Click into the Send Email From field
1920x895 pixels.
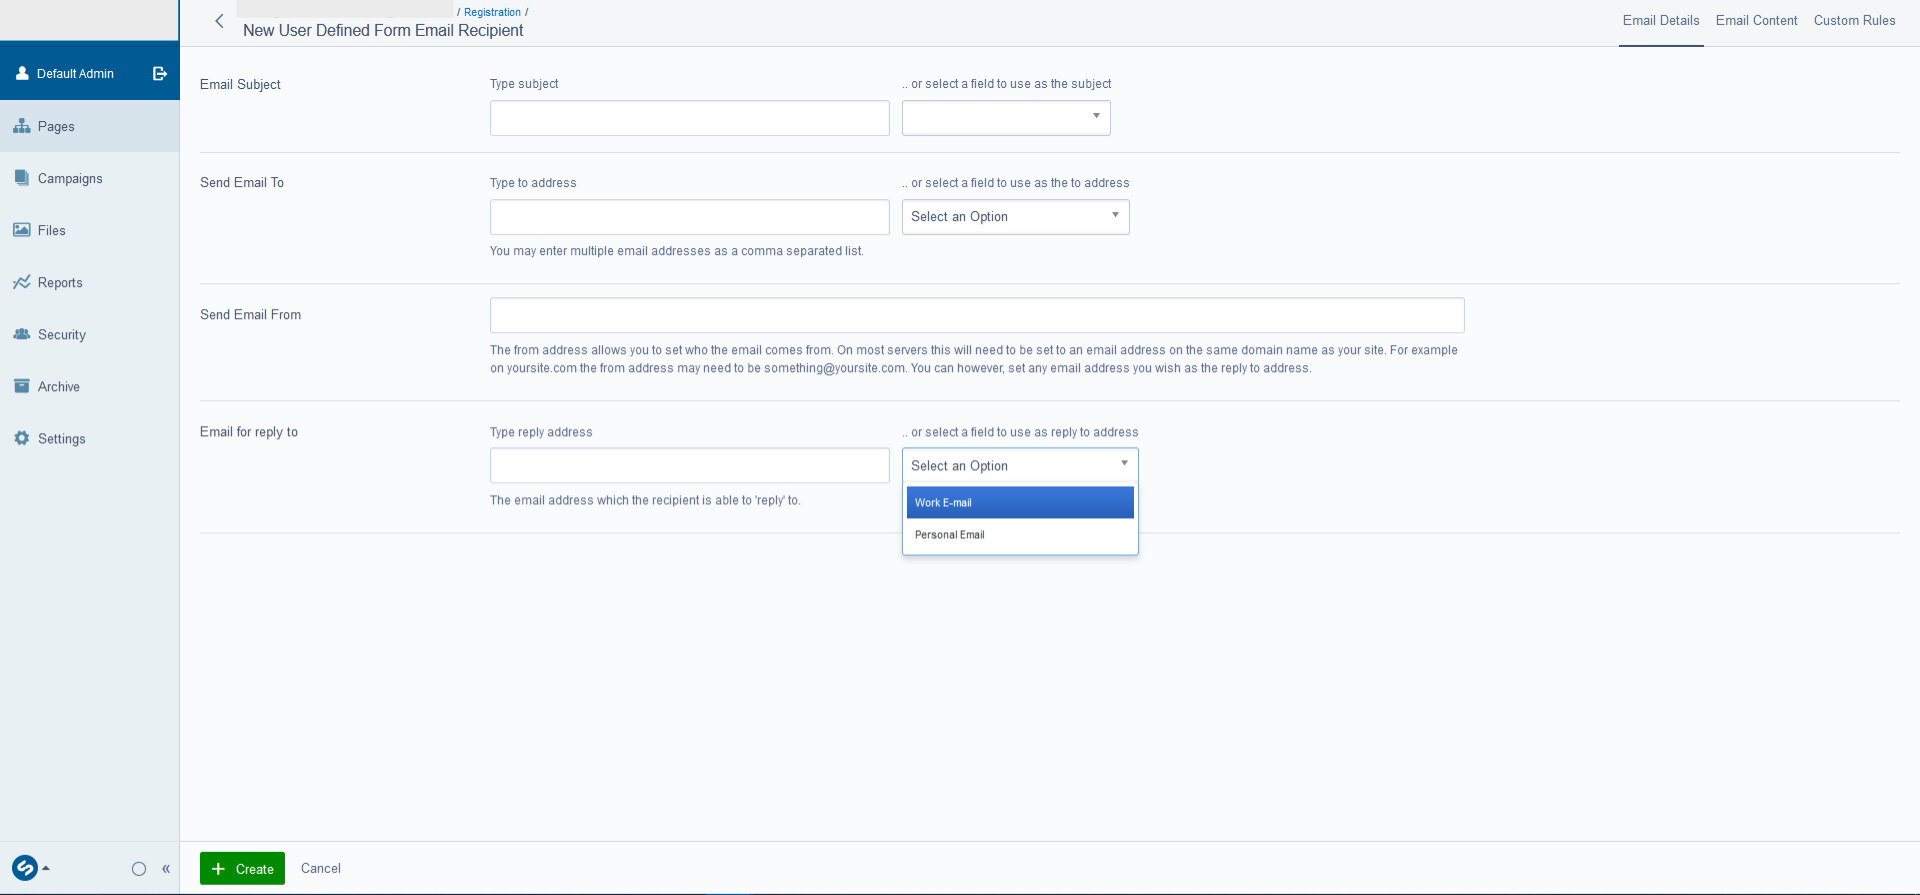tap(976, 315)
